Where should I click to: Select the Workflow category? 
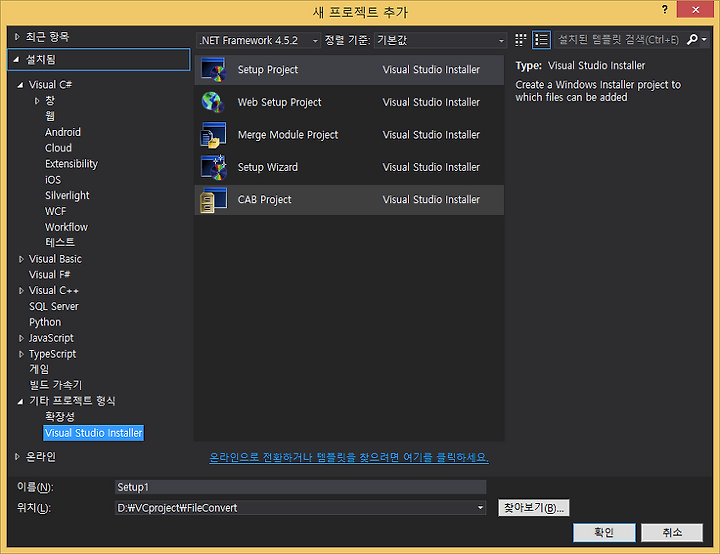pos(66,227)
